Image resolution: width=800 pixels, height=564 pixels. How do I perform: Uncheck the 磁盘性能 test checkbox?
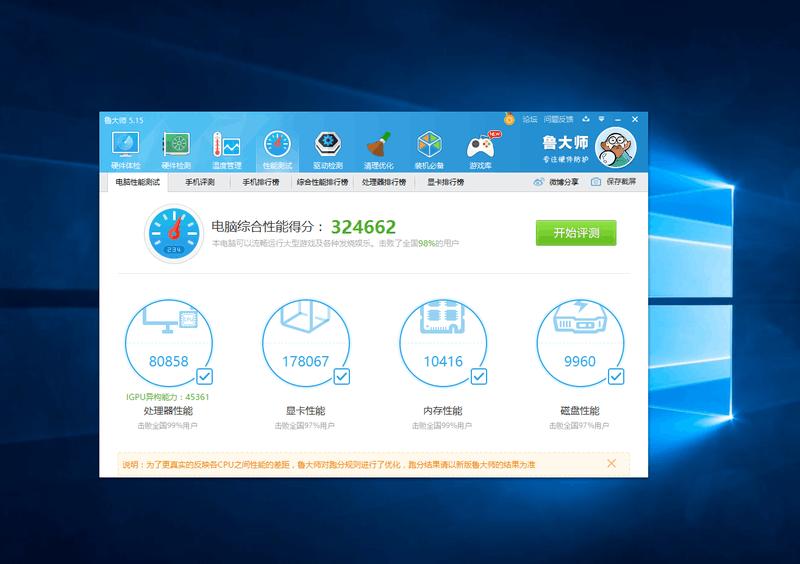tap(616, 377)
